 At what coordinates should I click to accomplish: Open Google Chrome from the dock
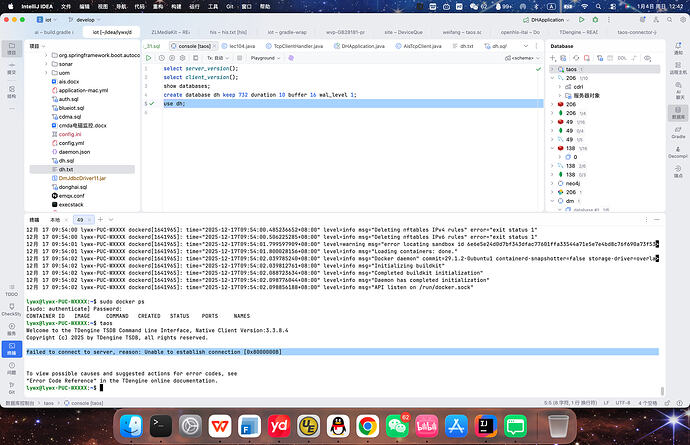pos(368,427)
